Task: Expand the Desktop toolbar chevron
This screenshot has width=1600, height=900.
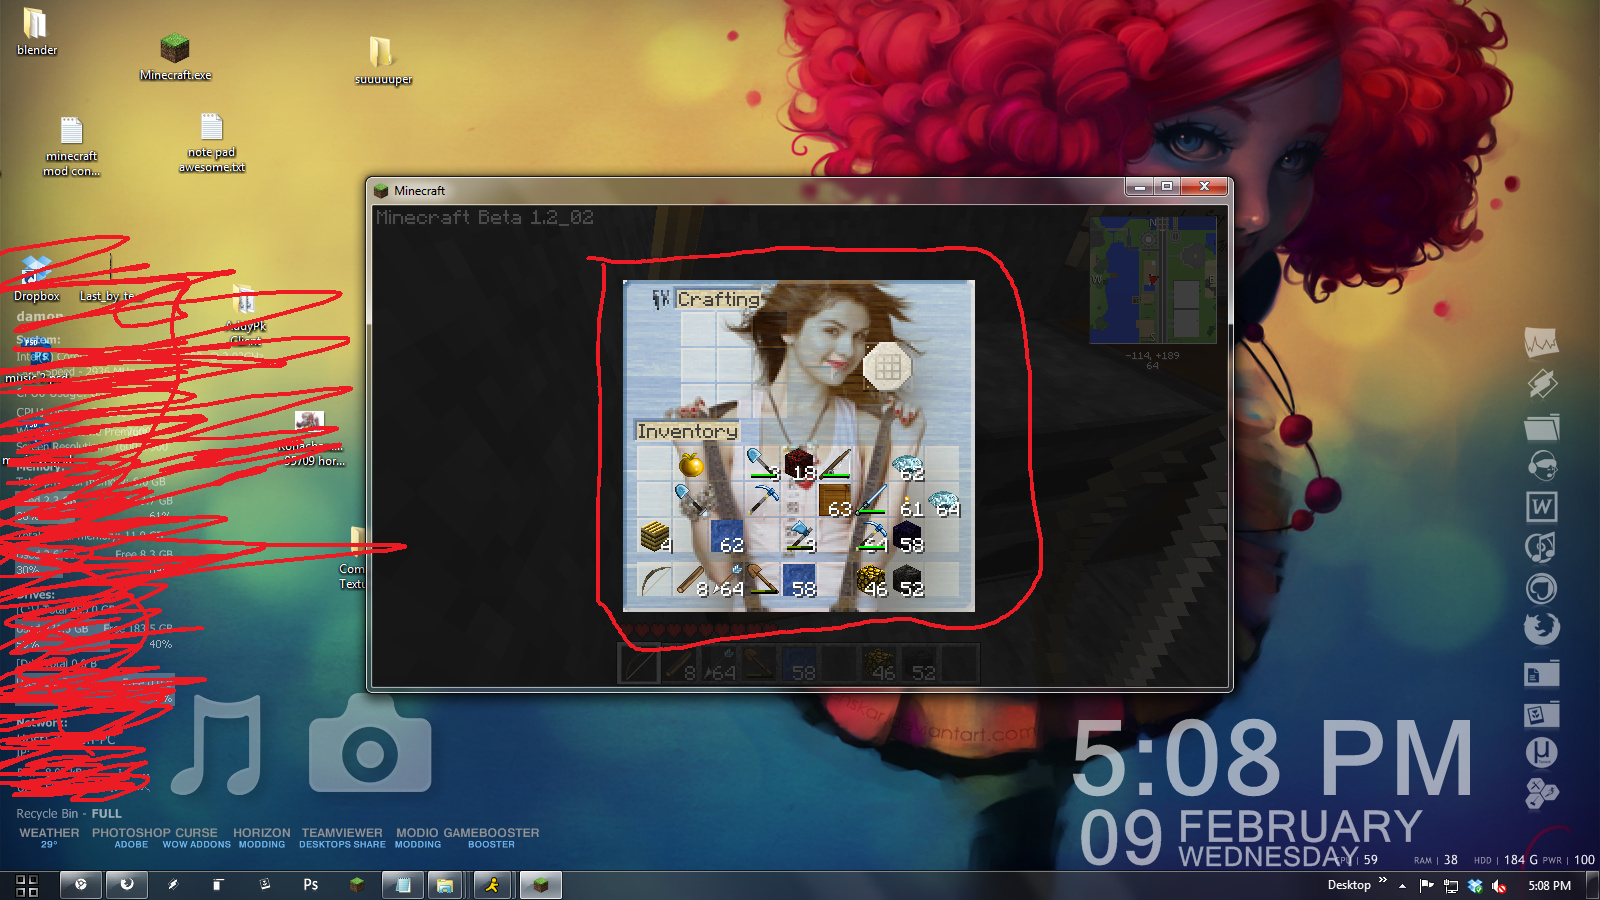Action: point(1383,881)
